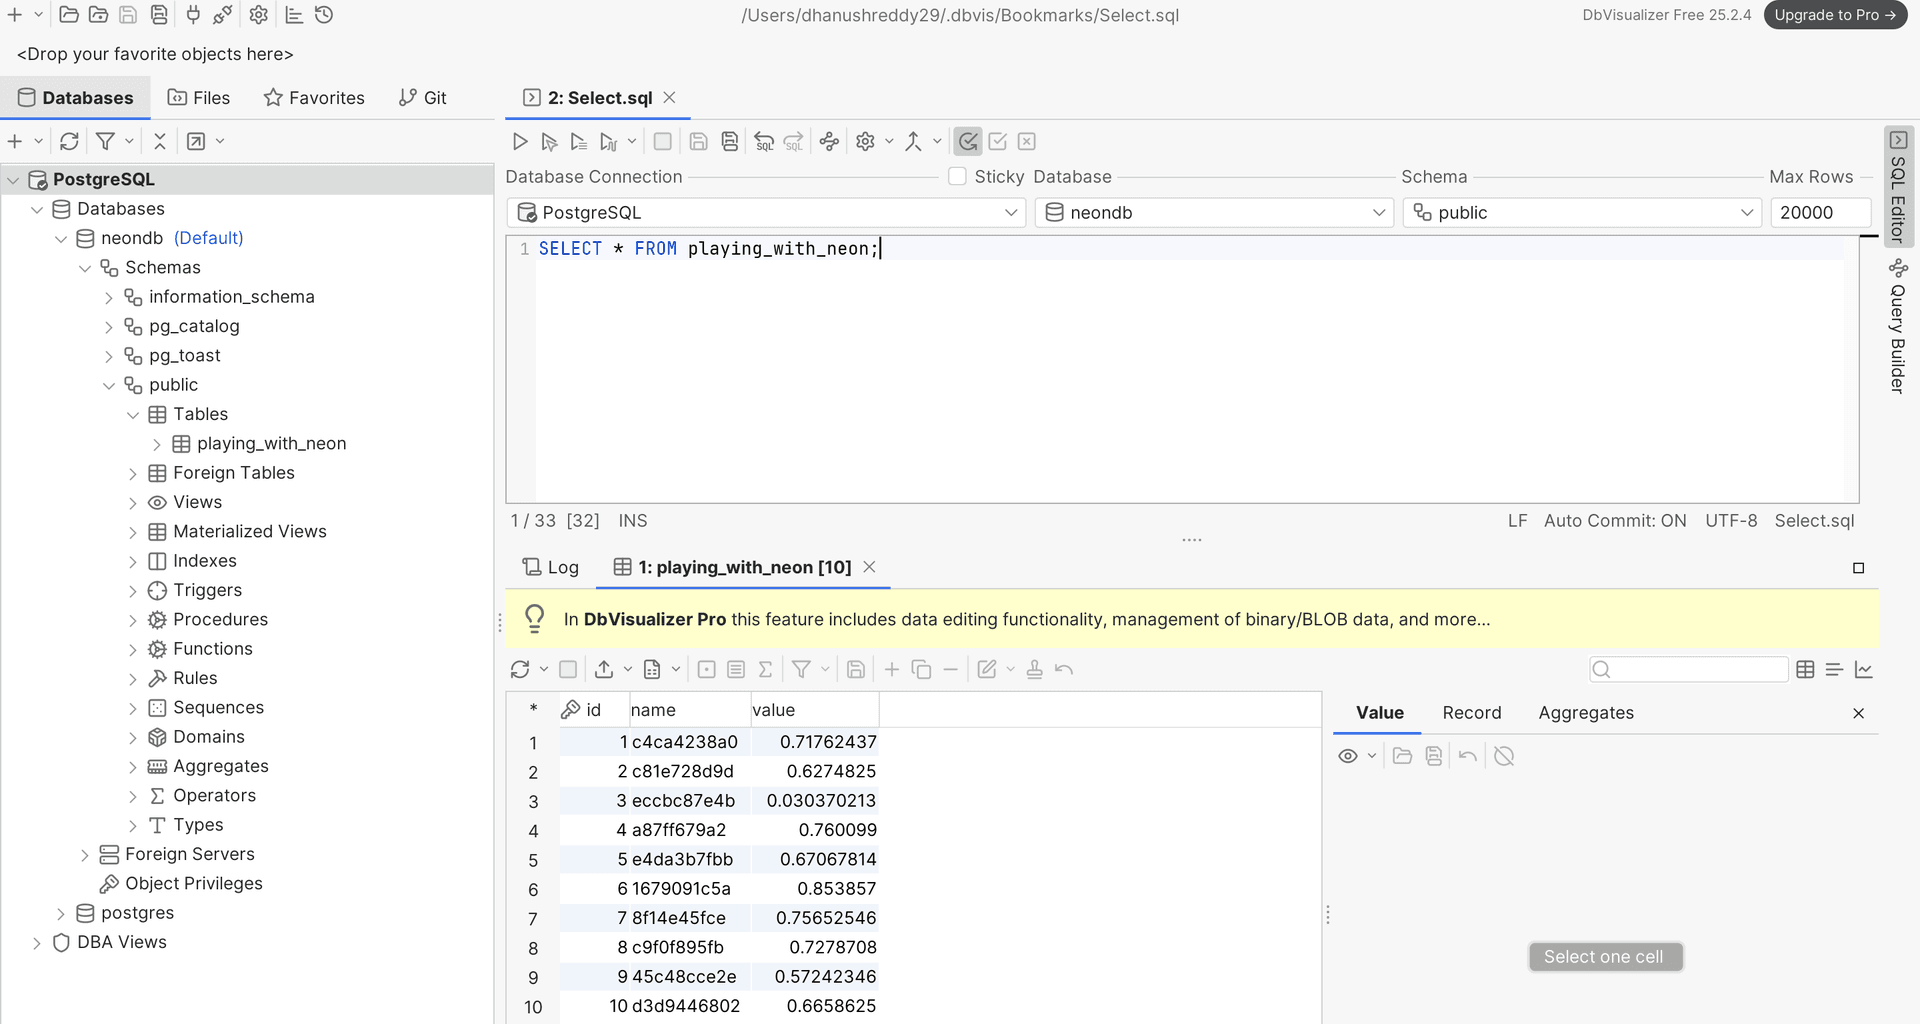Viewport: 1920px width, 1024px height.
Task: Show column aggregates with the sigma icon
Action: coord(765,669)
